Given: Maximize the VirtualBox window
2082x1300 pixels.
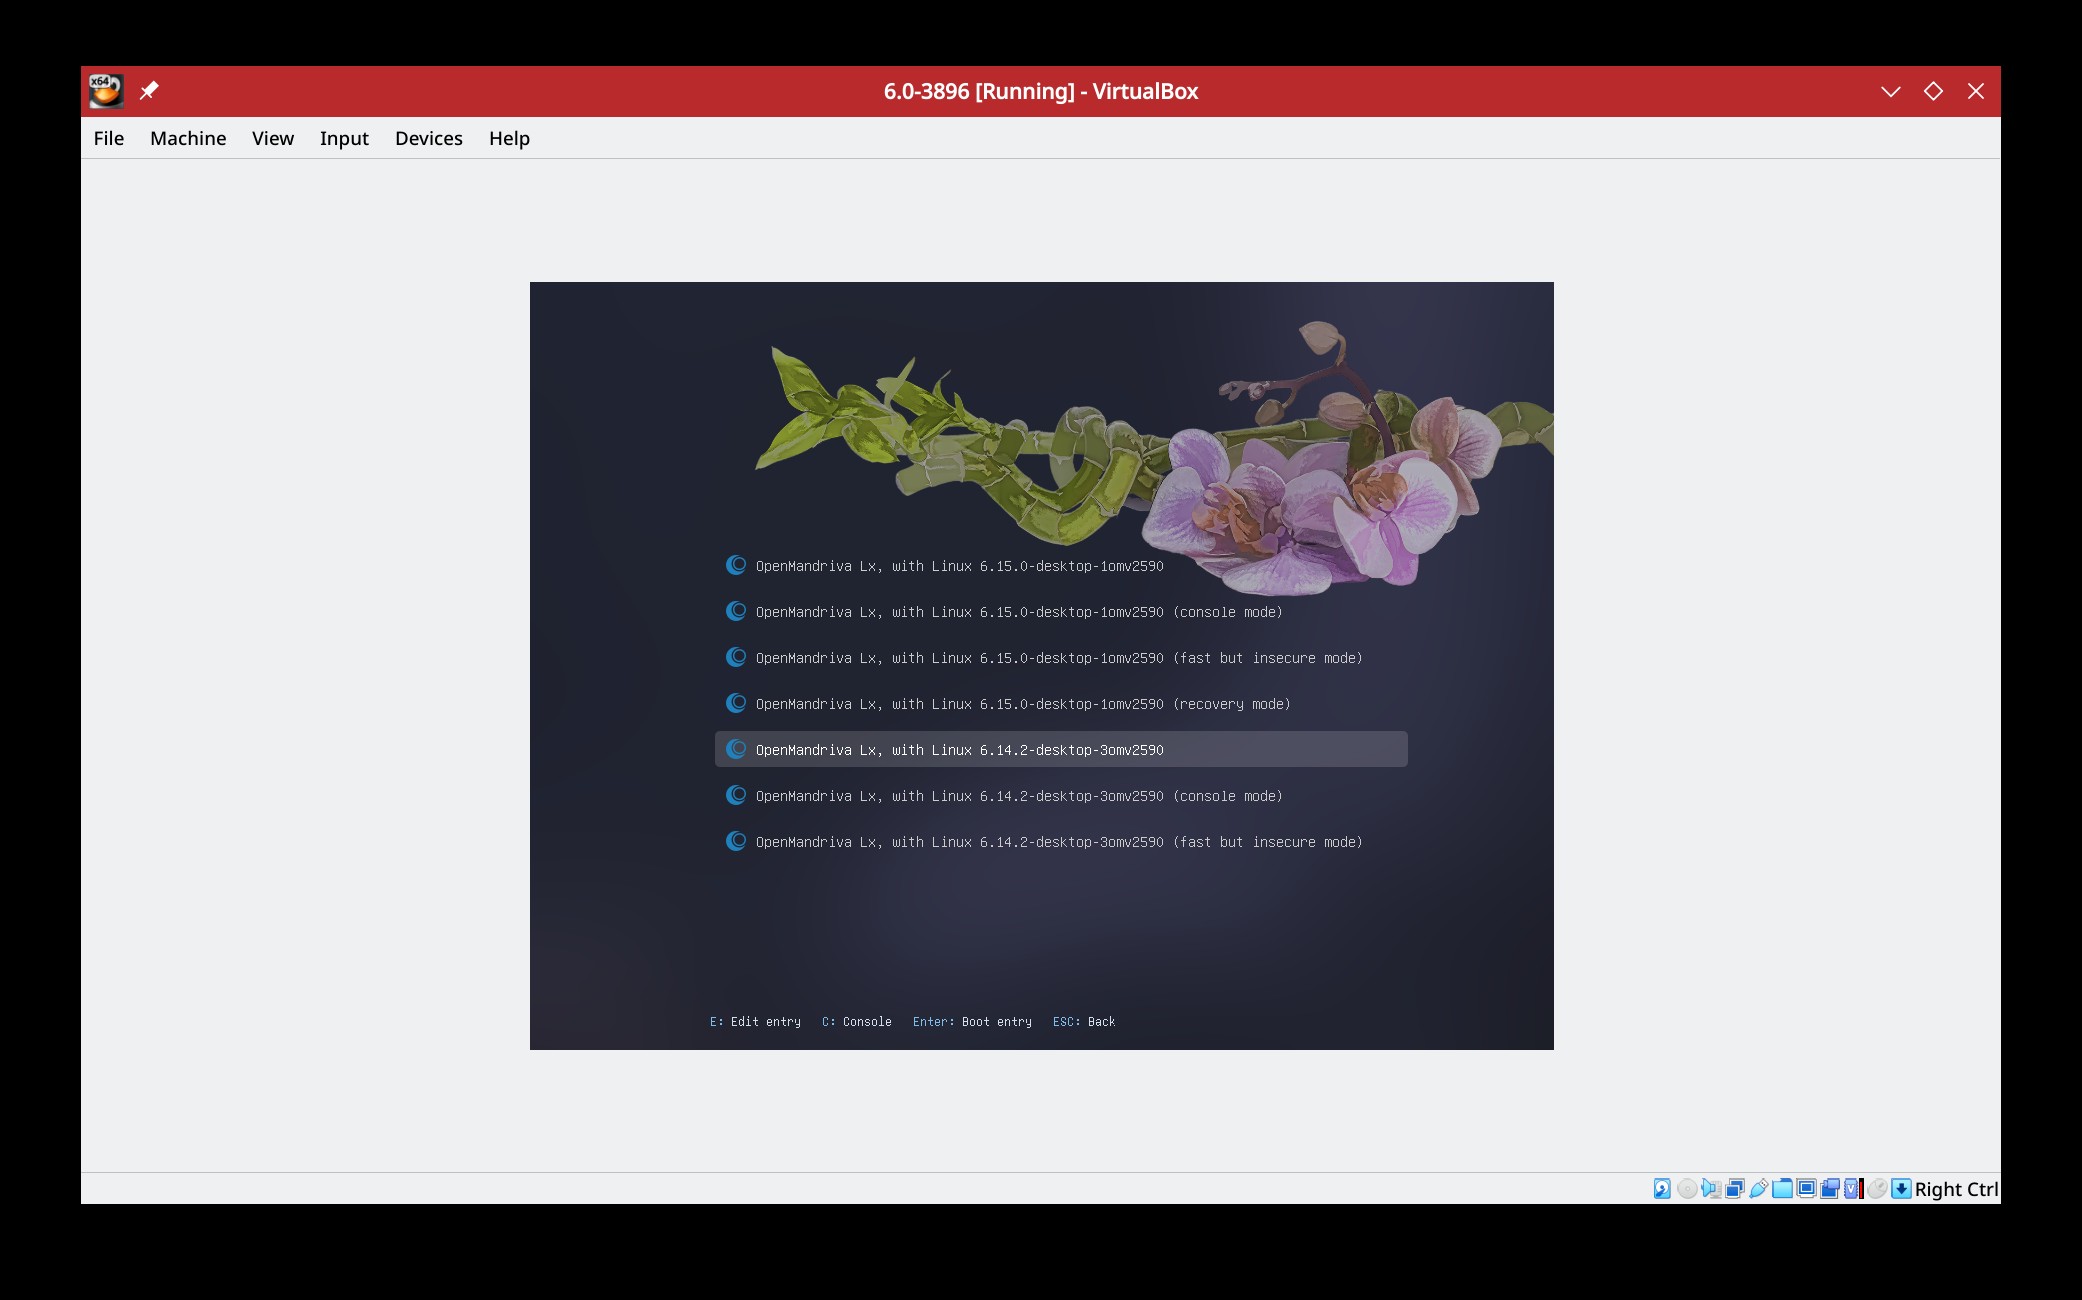Looking at the screenshot, I should point(1933,91).
